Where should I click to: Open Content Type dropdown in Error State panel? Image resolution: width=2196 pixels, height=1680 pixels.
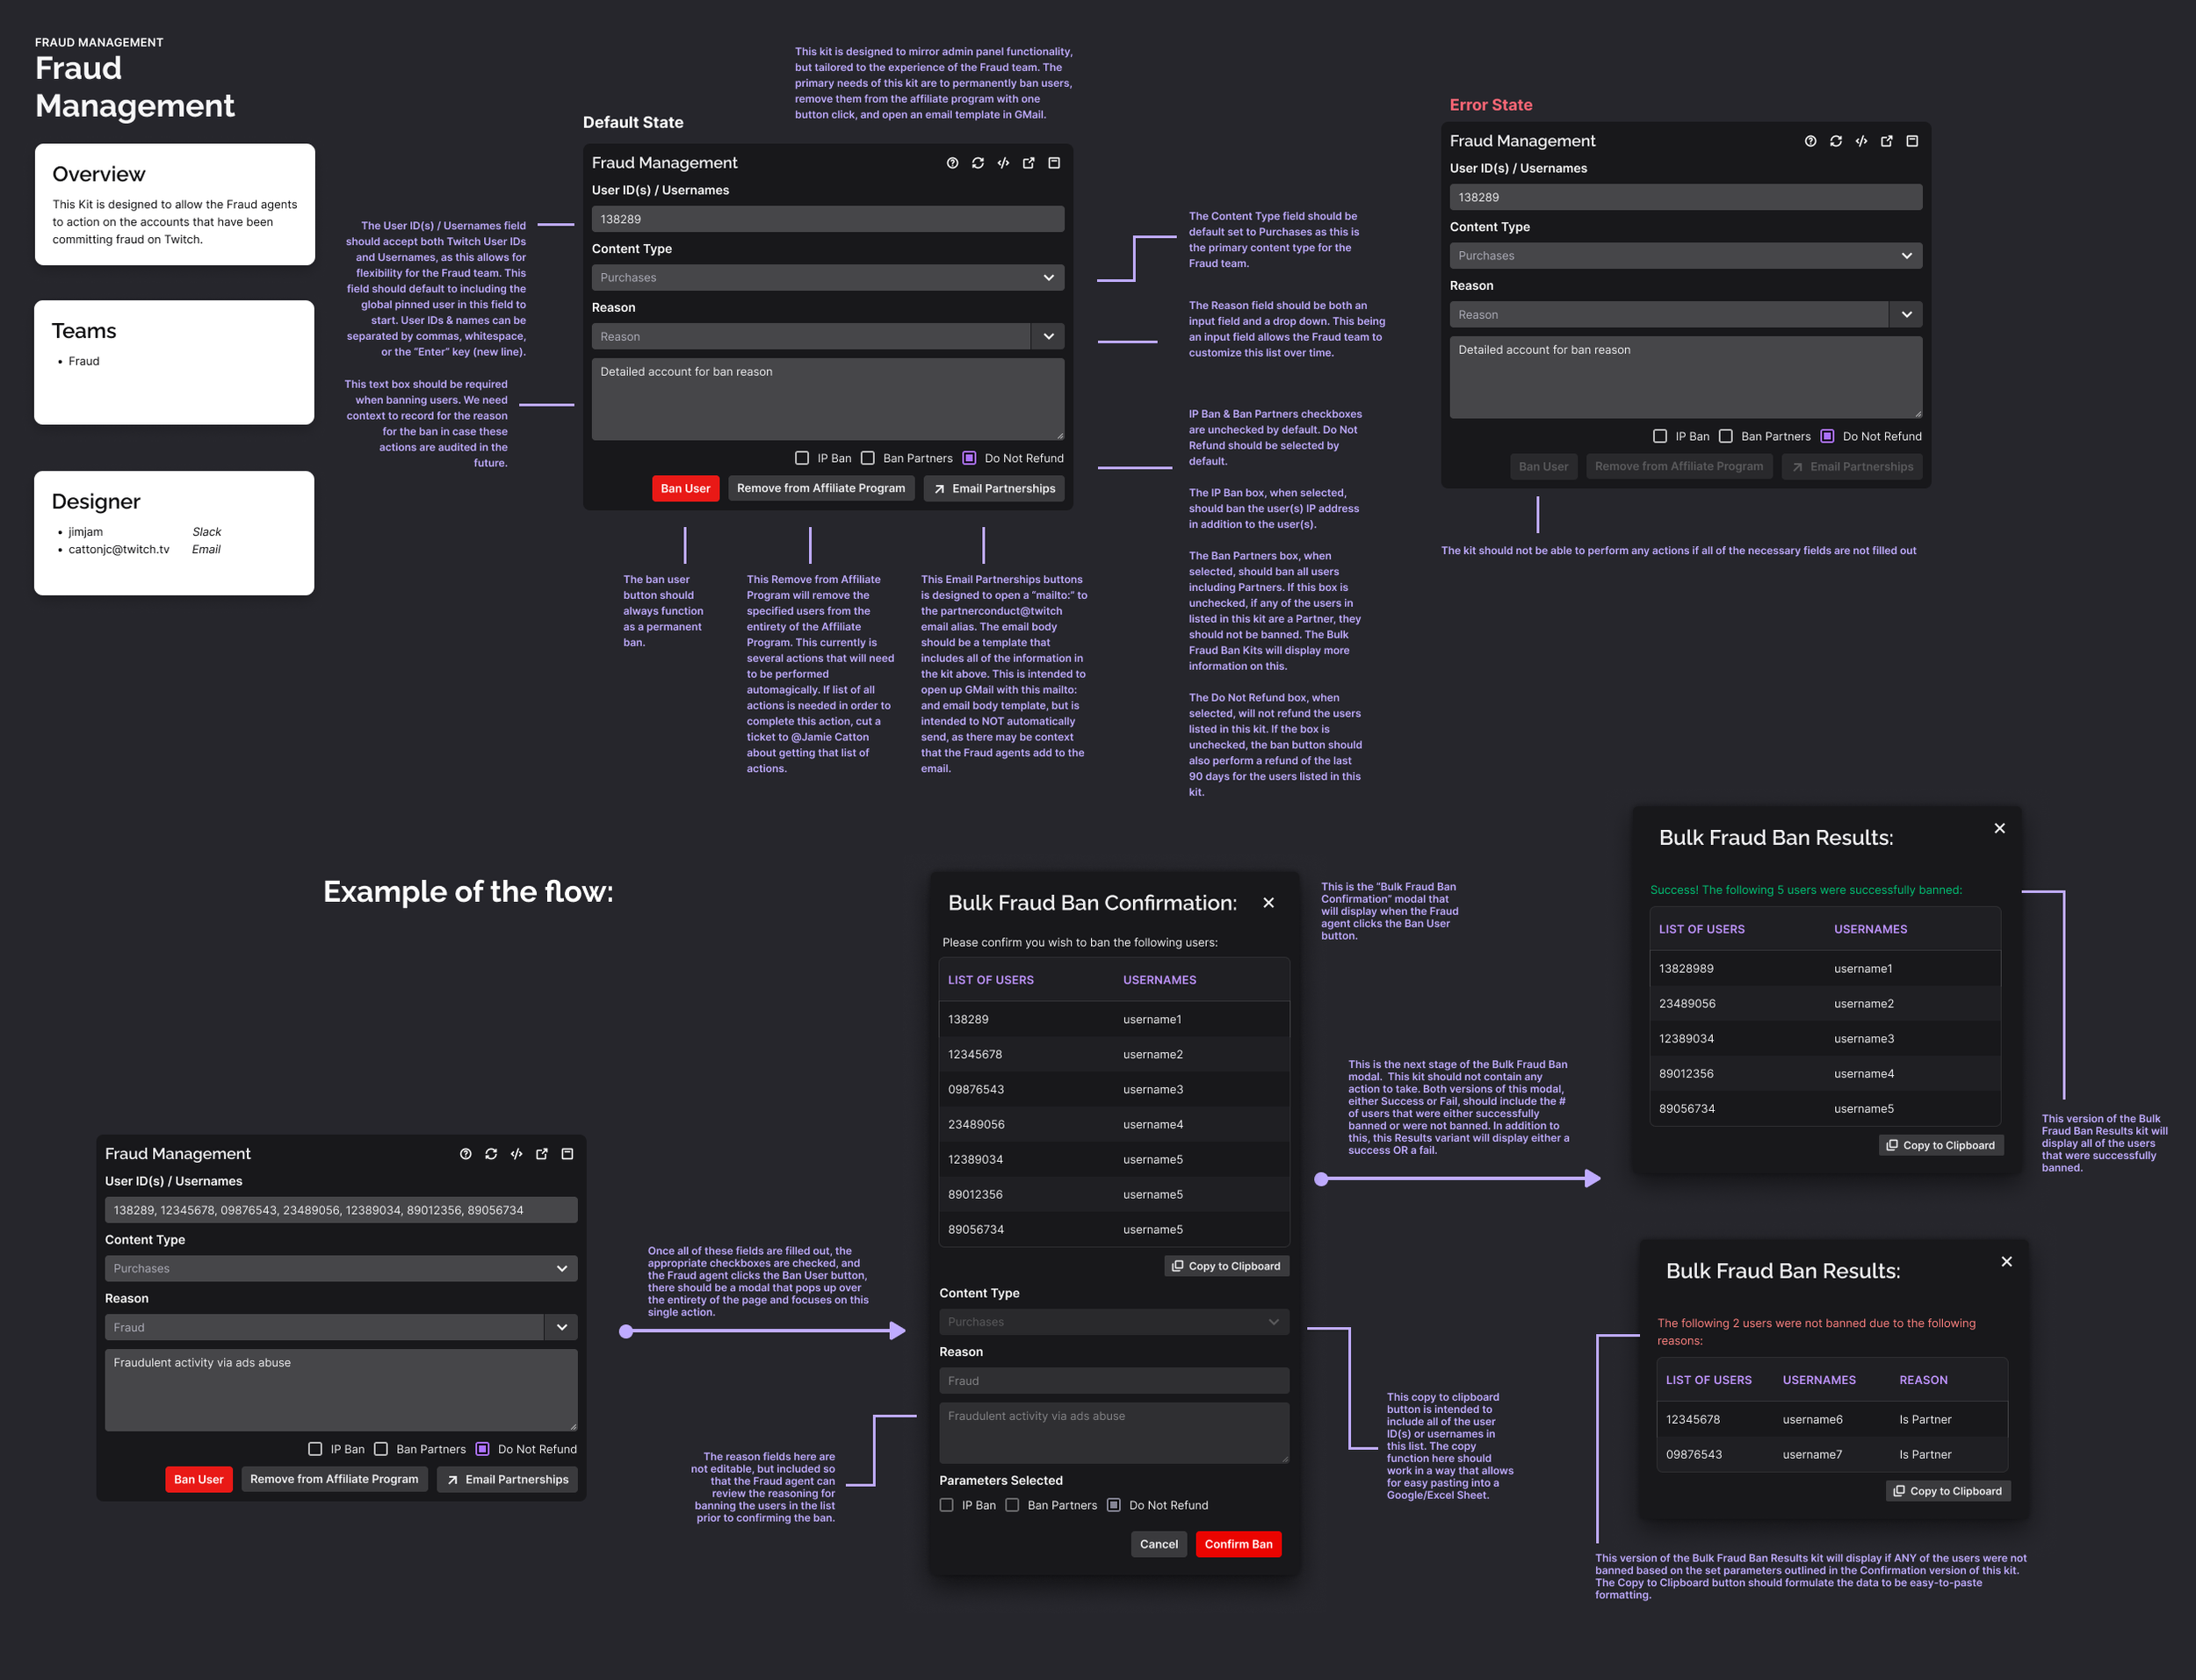coord(1686,256)
